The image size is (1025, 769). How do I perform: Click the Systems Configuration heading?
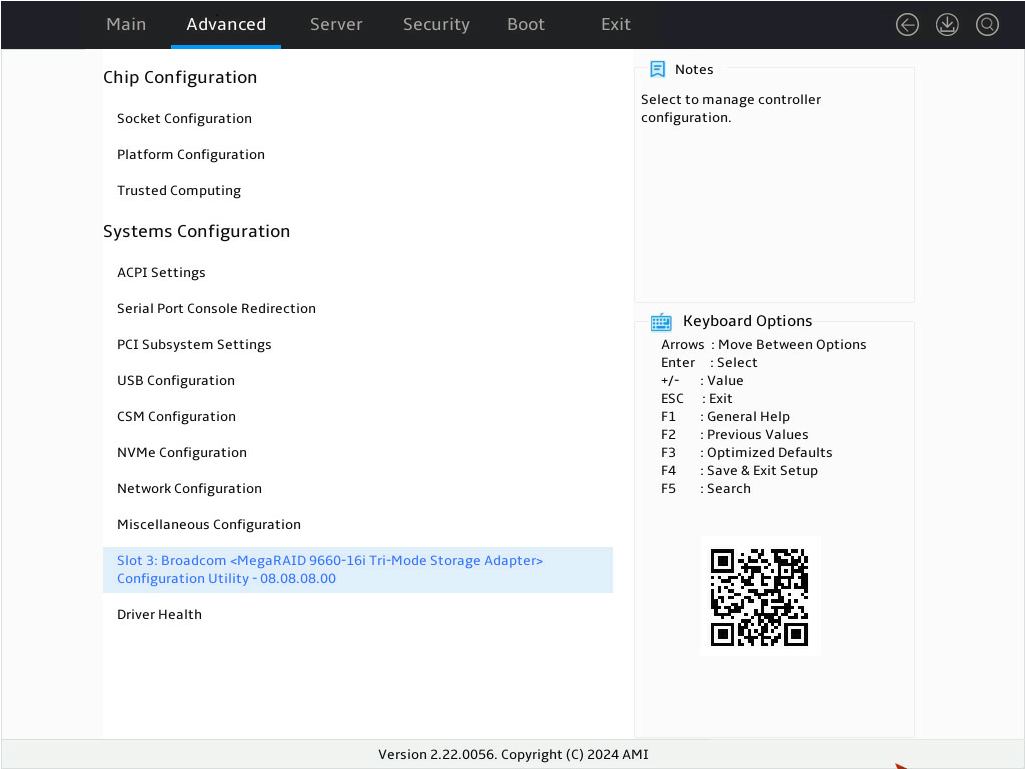(x=196, y=231)
